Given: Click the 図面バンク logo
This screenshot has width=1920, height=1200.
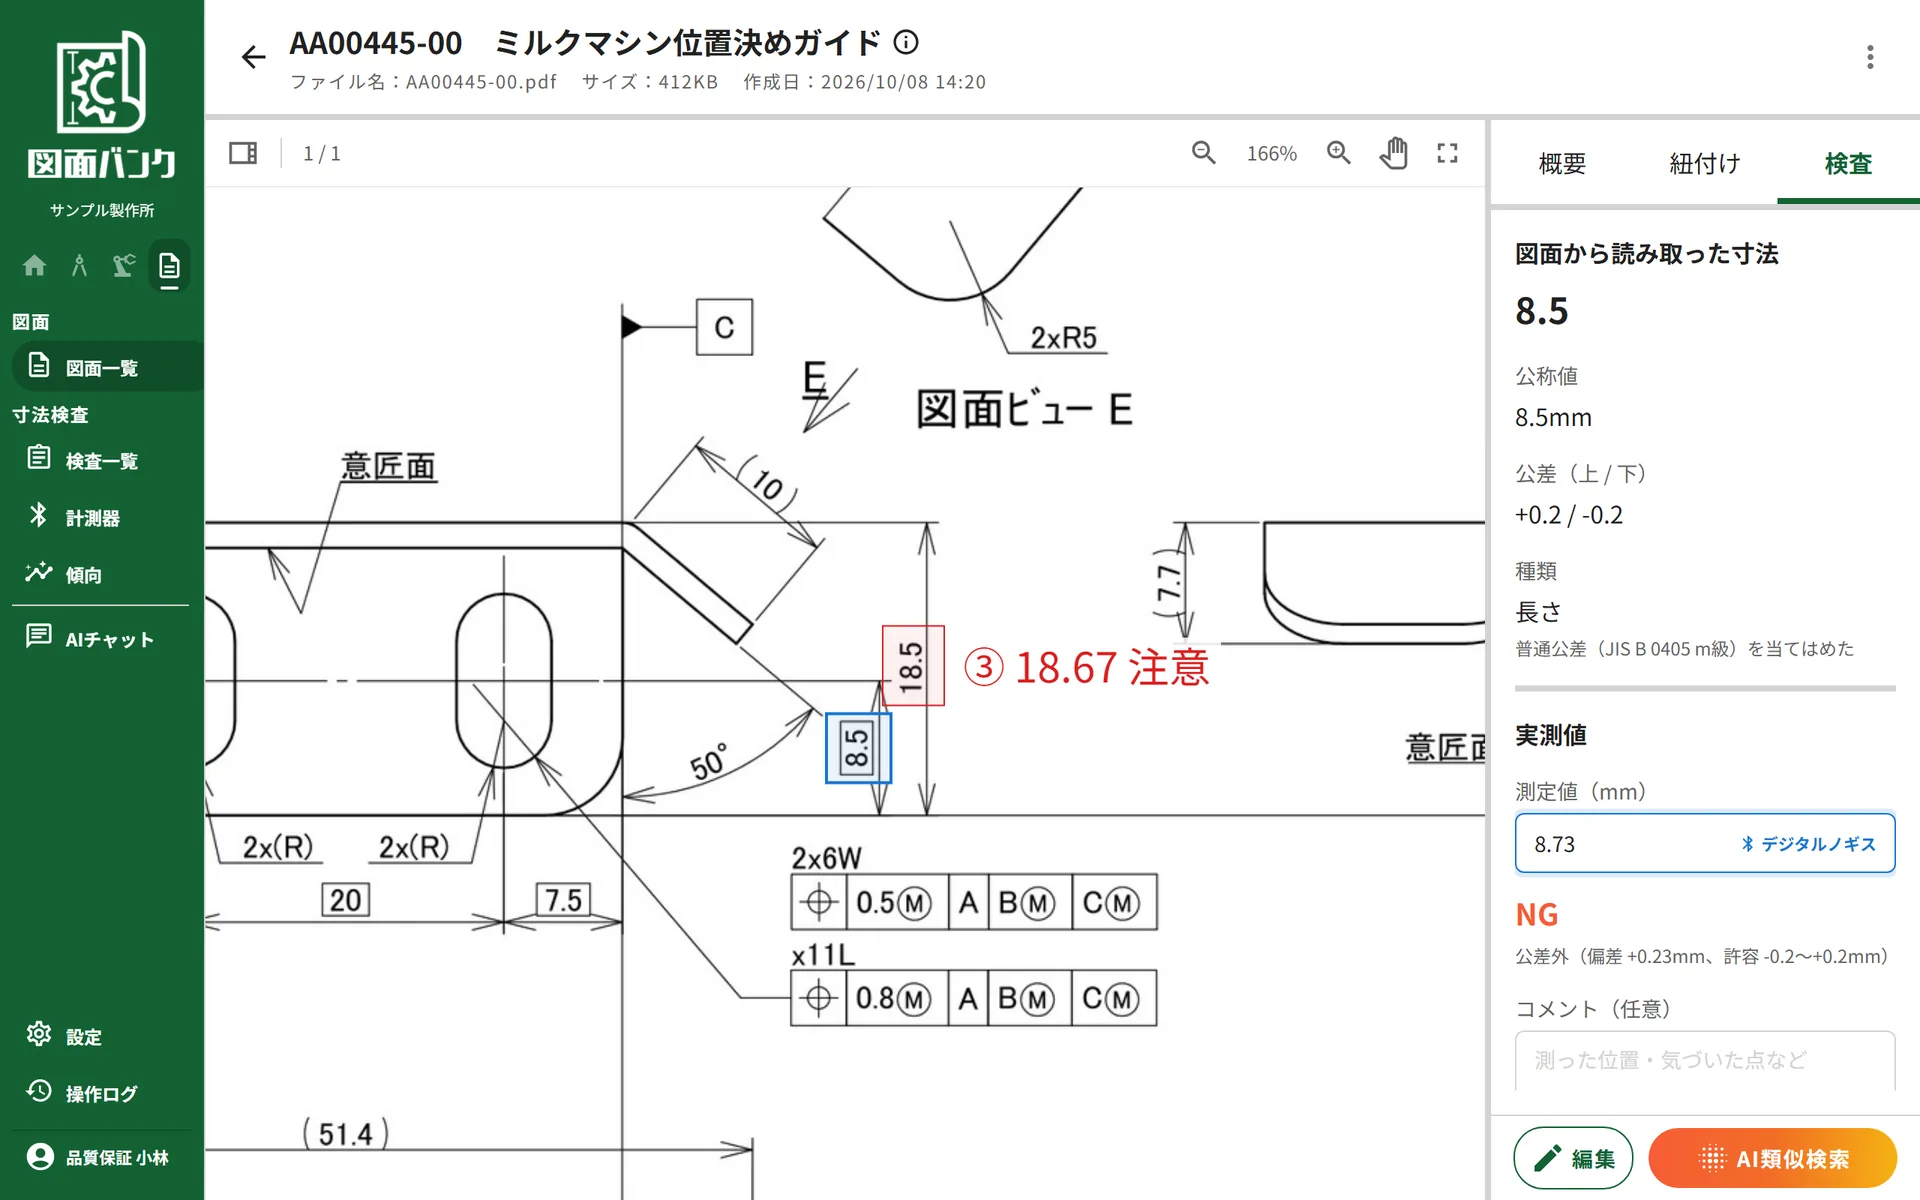Looking at the screenshot, I should coord(101,105).
